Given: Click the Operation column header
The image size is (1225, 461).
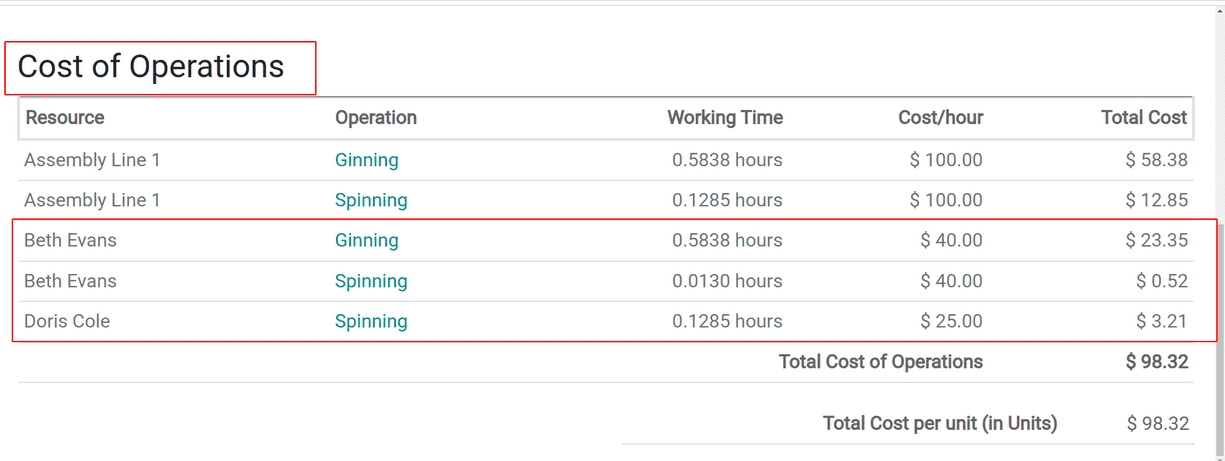Looking at the screenshot, I should click(x=376, y=117).
